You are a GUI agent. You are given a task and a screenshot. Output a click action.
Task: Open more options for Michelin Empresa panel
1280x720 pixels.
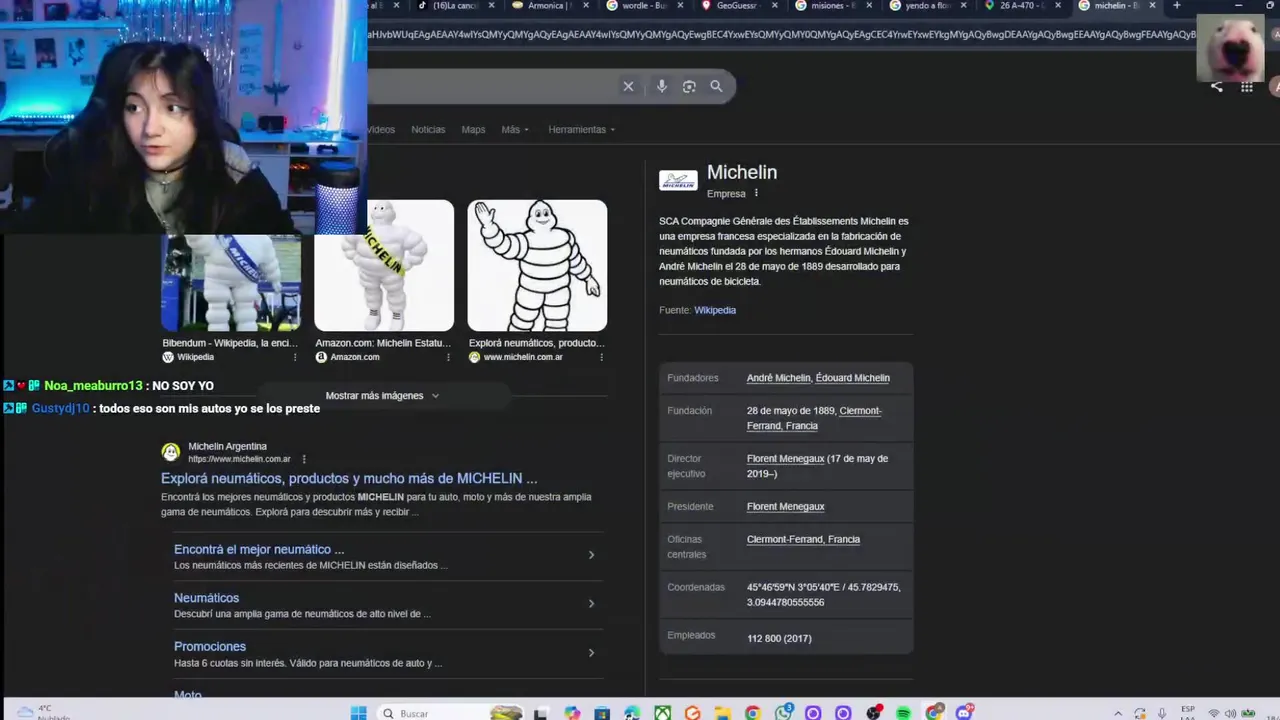[x=756, y=193]
